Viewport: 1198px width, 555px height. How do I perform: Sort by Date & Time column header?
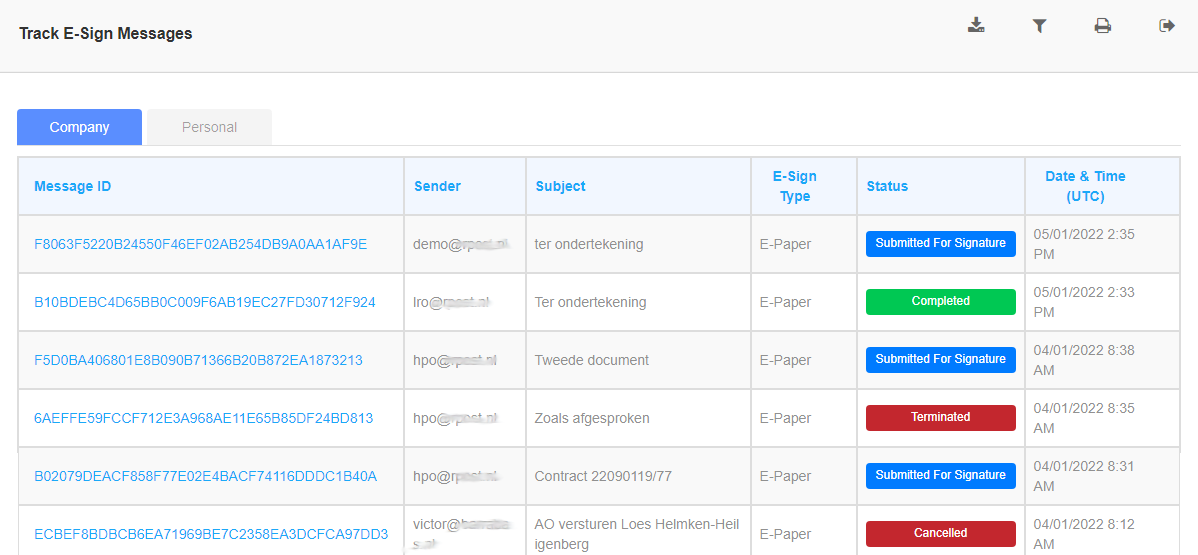coord(1085,186)
